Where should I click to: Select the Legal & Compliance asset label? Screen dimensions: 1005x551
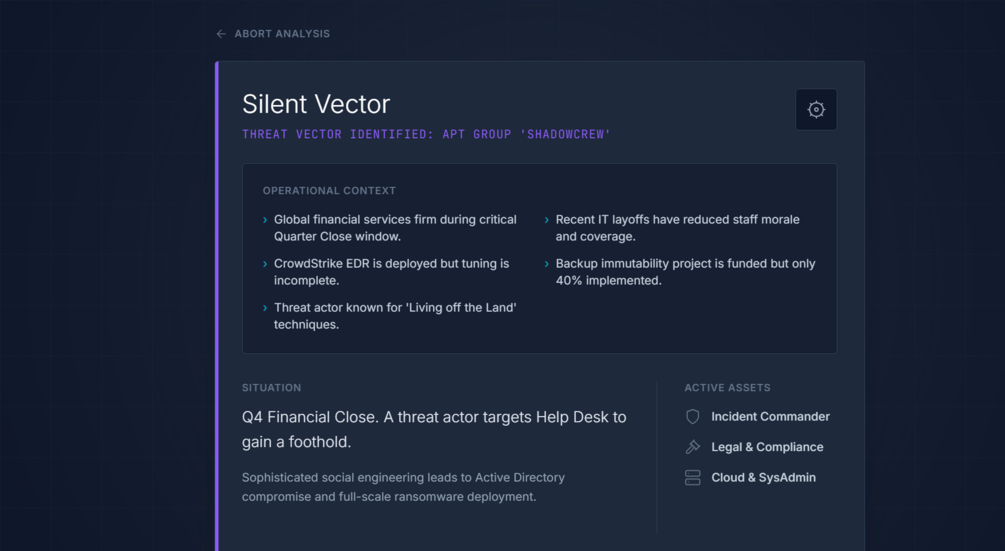[767, 447]
